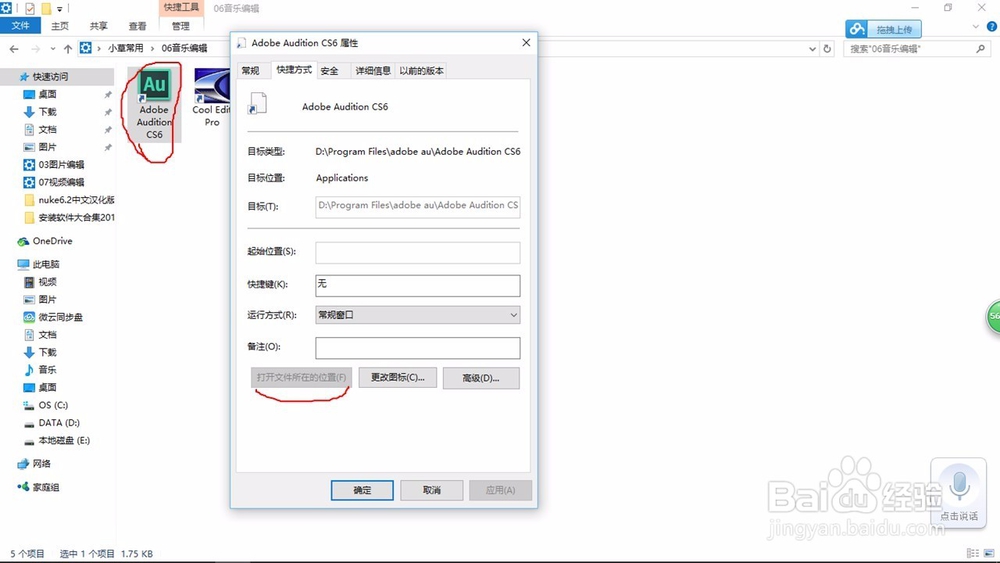
Task: Switch to the 常规 tab in properties
Action: (x=251, y=71)
